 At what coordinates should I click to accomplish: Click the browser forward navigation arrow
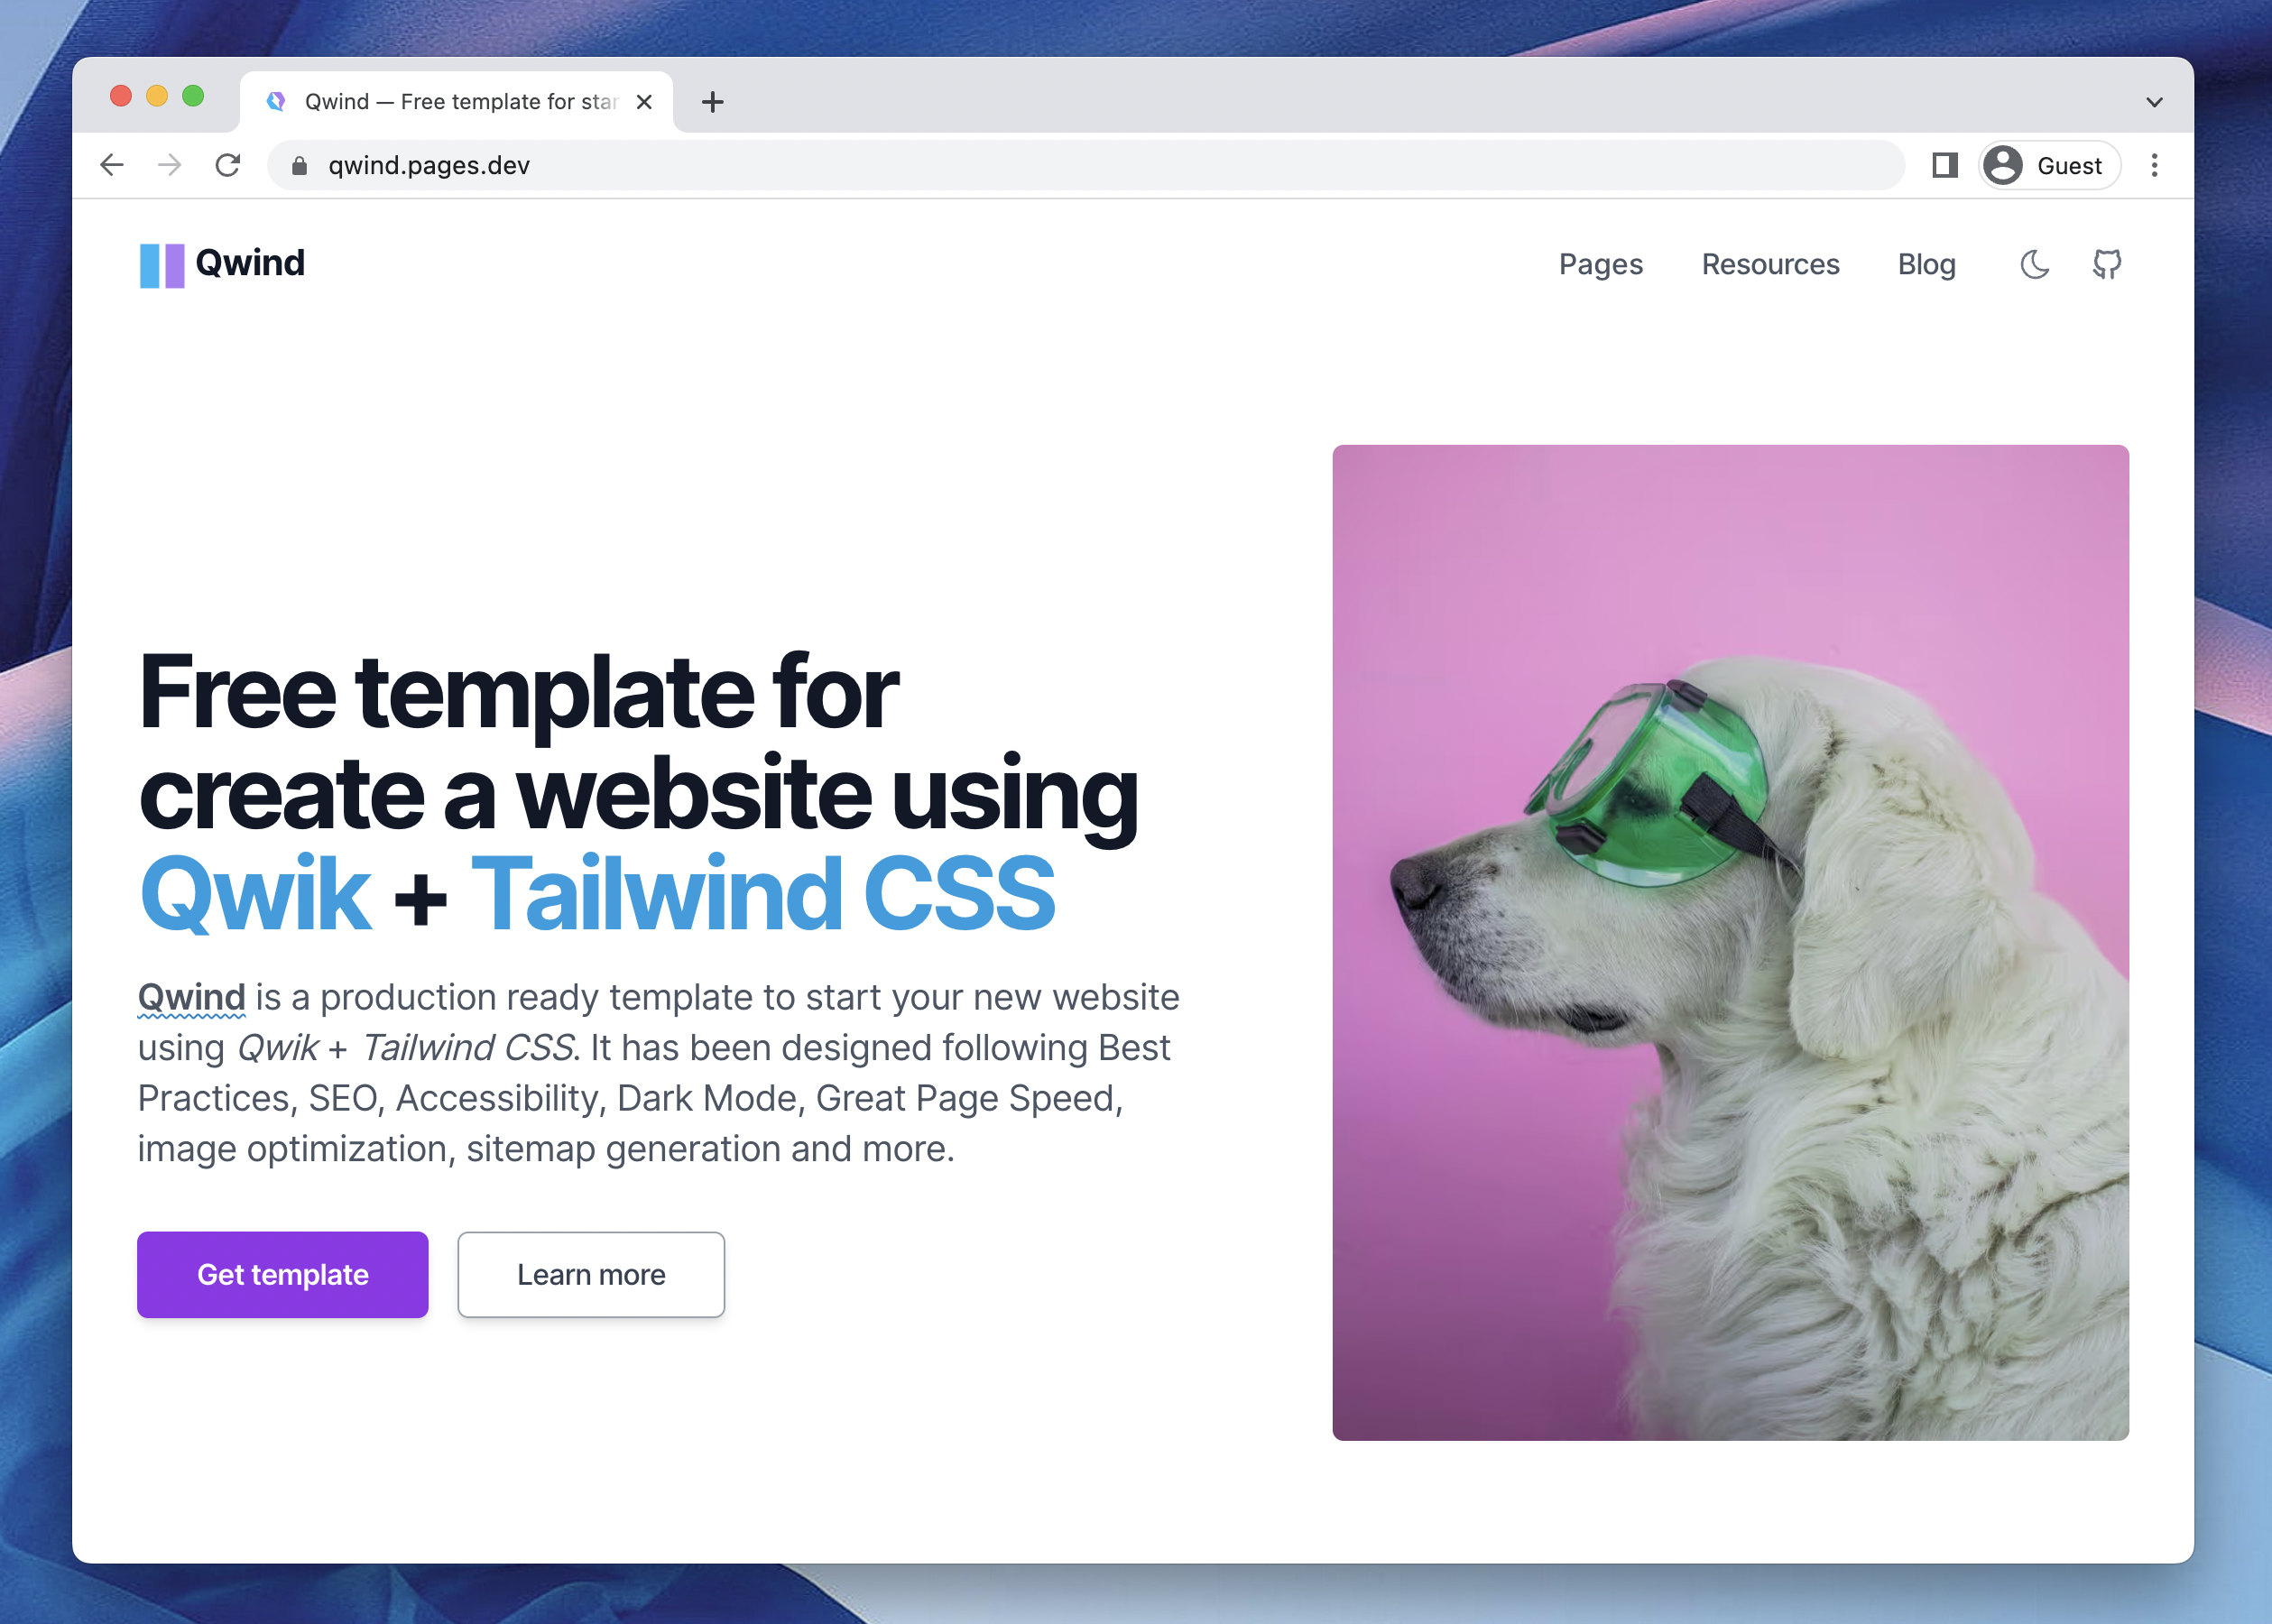click(169, 165)
